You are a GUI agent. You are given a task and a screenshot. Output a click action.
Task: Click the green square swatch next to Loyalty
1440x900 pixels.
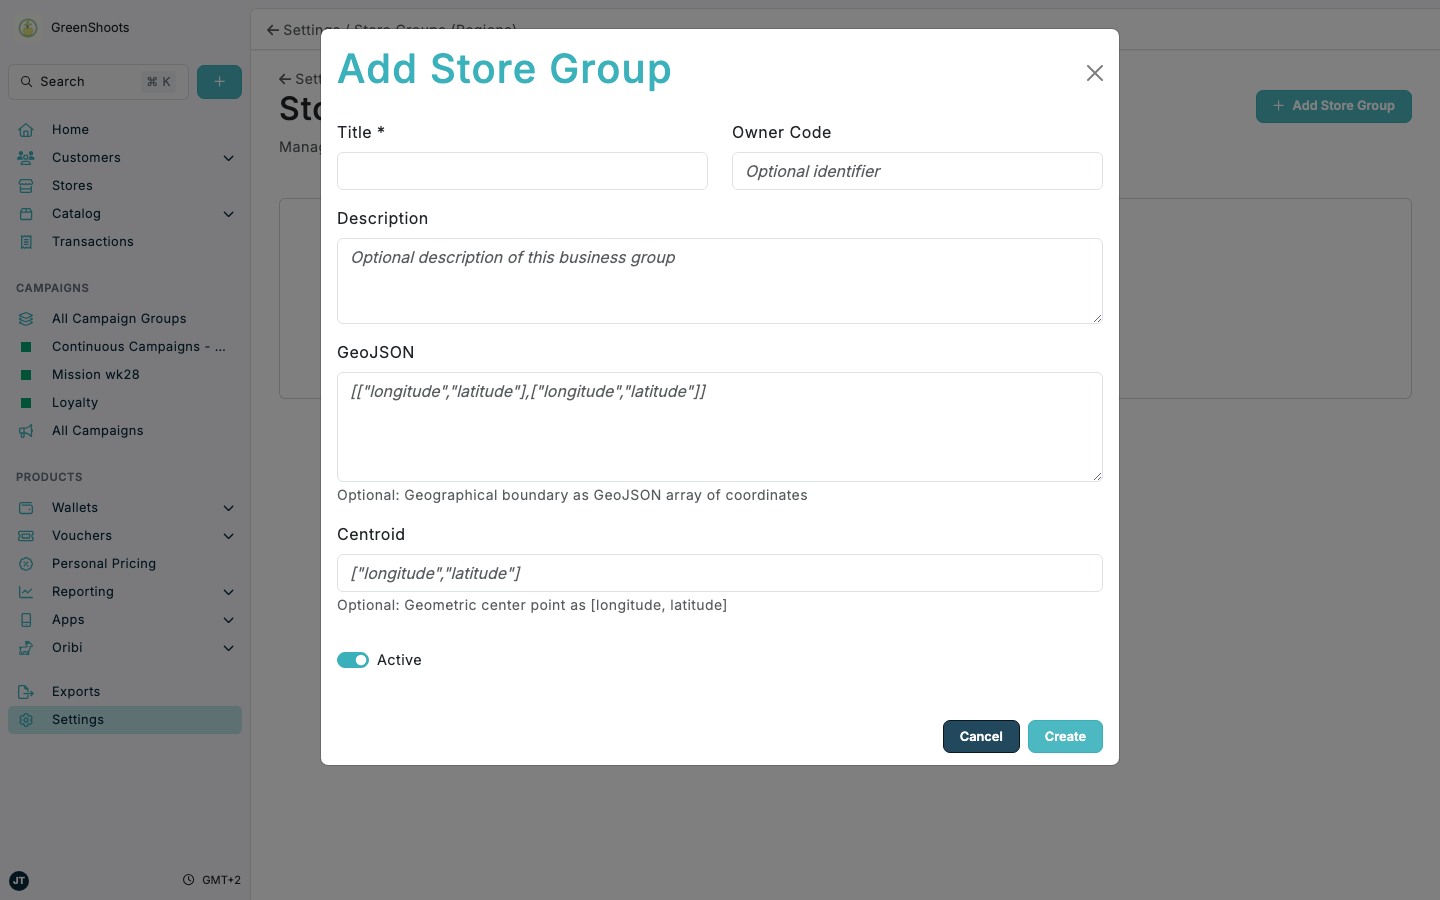tap(27, 402)
